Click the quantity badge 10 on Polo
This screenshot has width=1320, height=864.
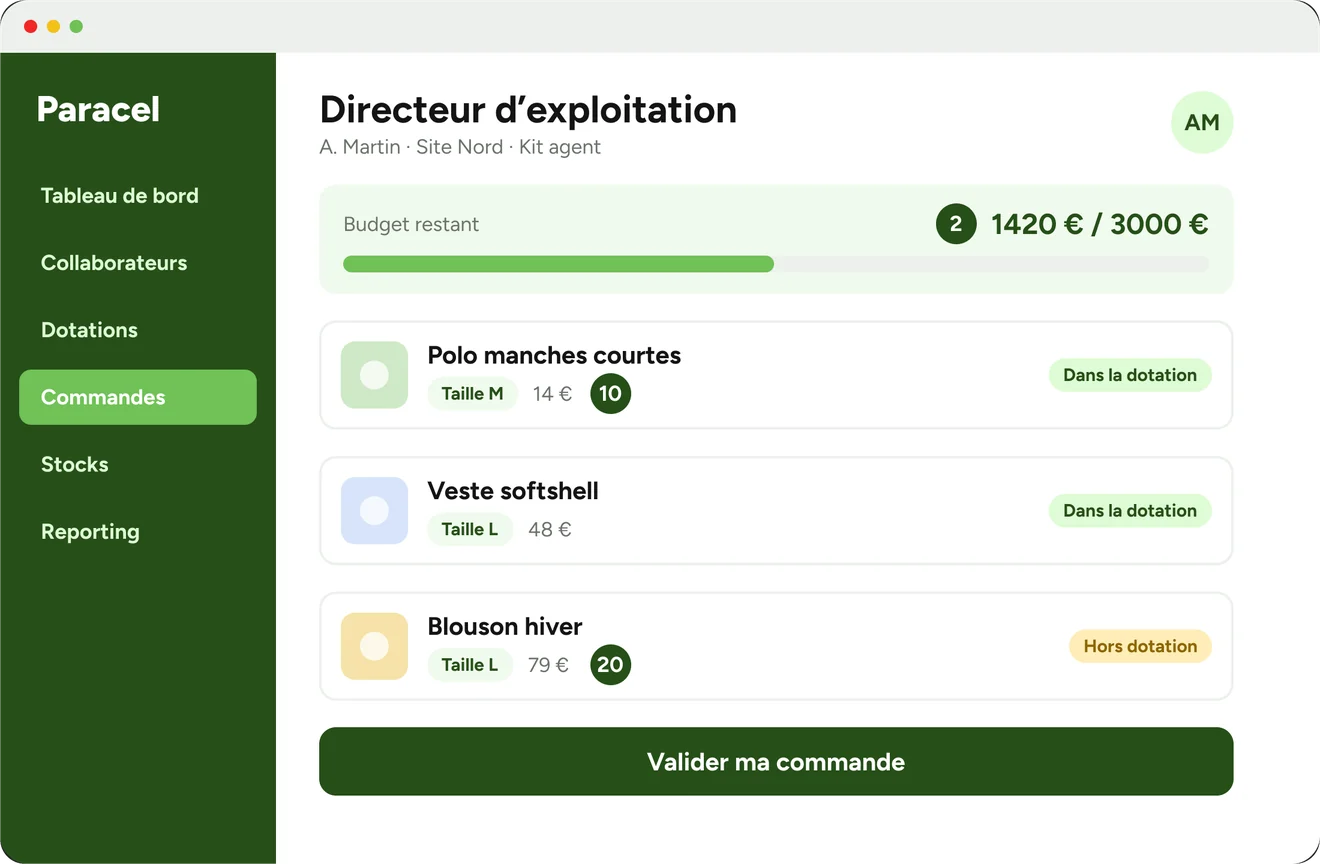[610, 393]
